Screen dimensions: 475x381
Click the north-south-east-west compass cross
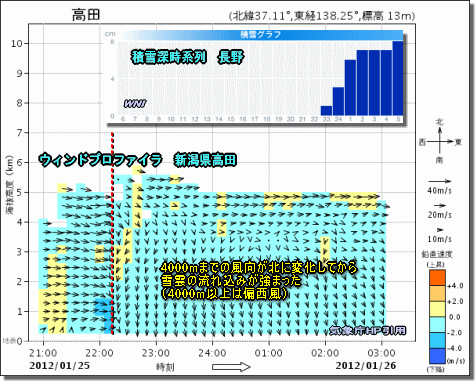tap(440, 141)
